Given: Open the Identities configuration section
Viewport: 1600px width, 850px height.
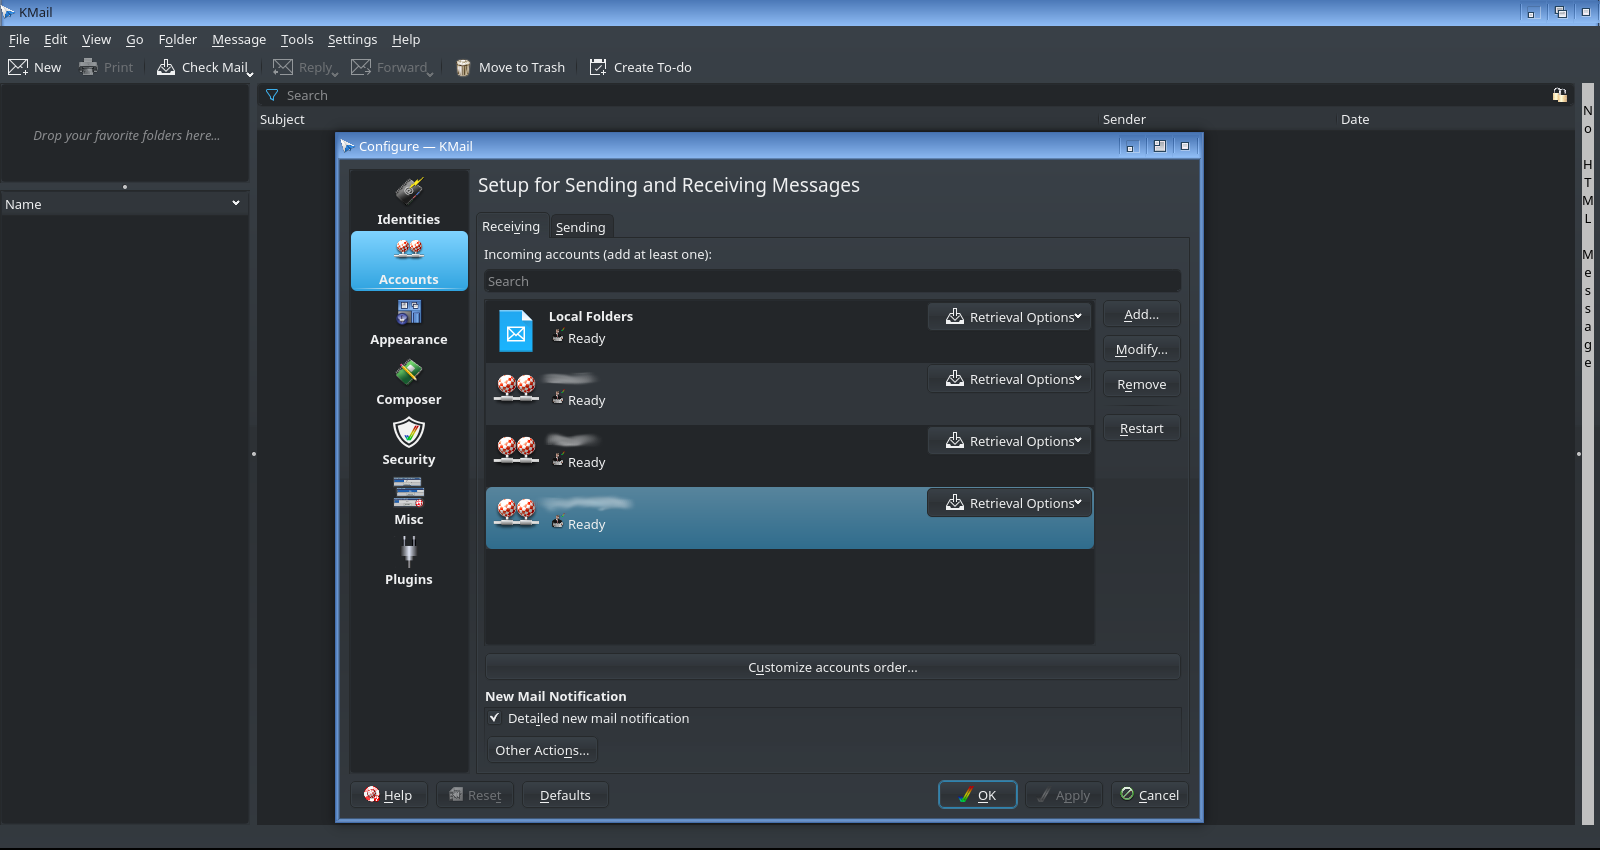Looking at the screenshot, I should coord(409,201).
